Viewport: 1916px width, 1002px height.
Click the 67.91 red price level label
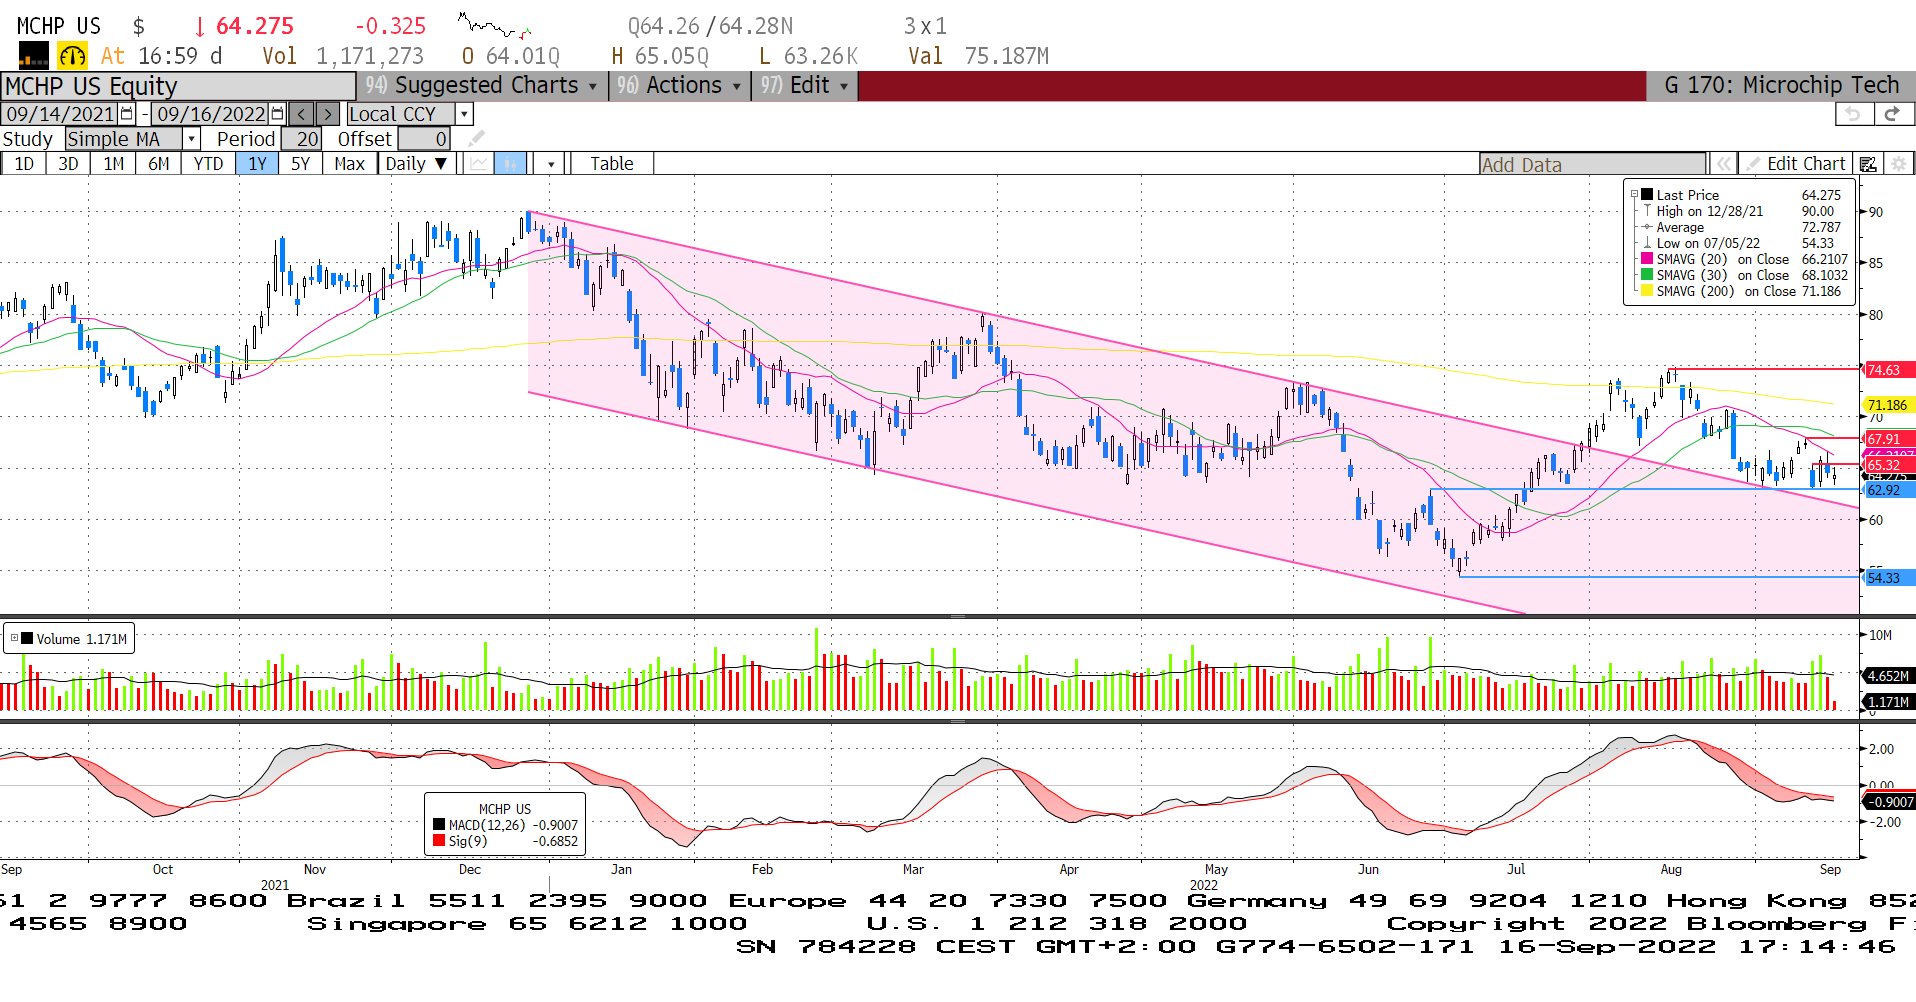point(1888,439)
